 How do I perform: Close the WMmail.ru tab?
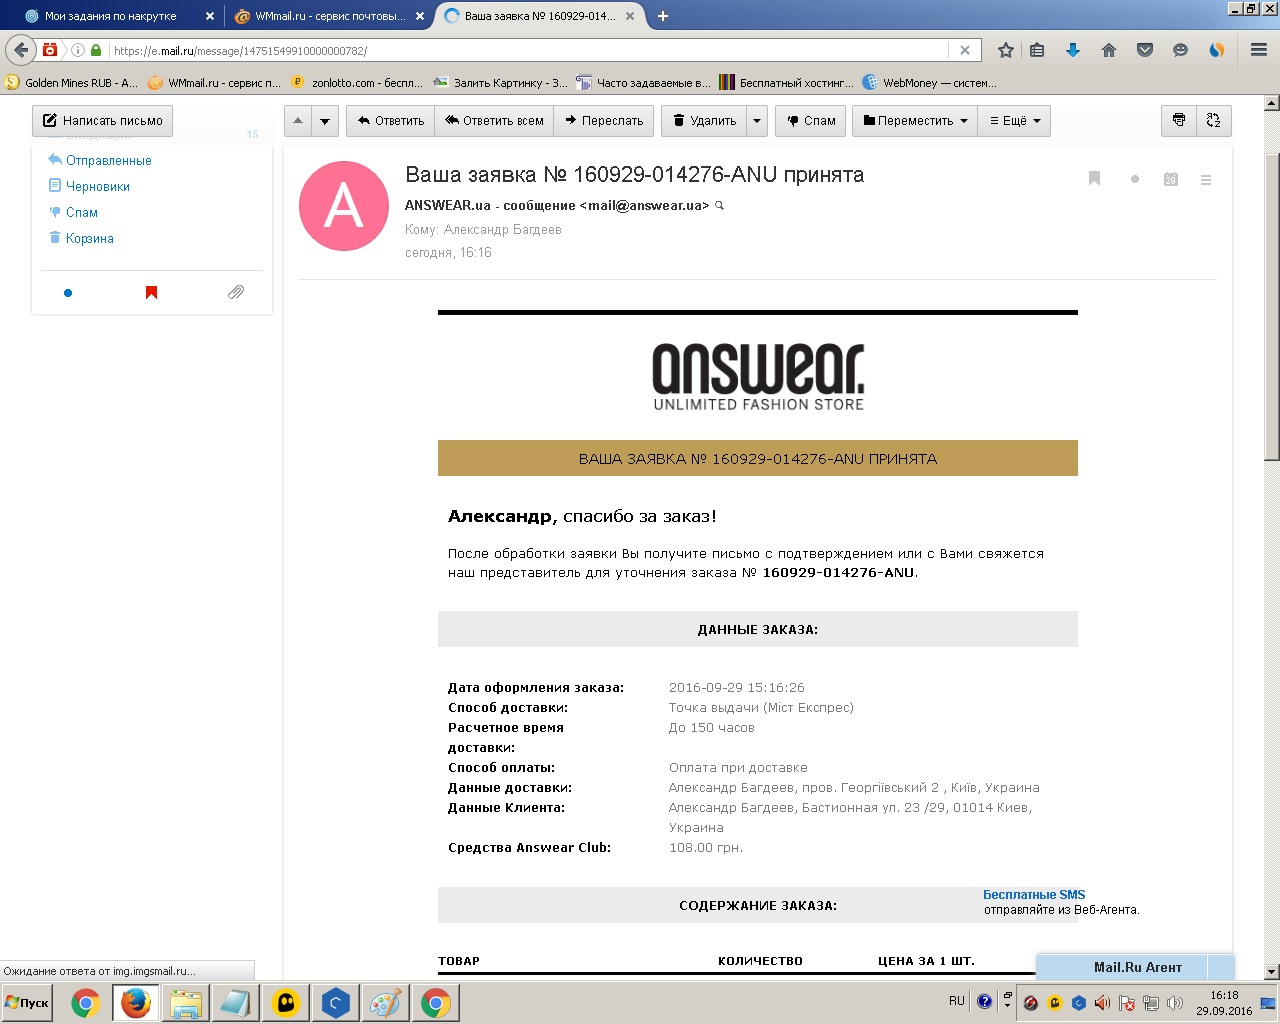coord(420,16)
